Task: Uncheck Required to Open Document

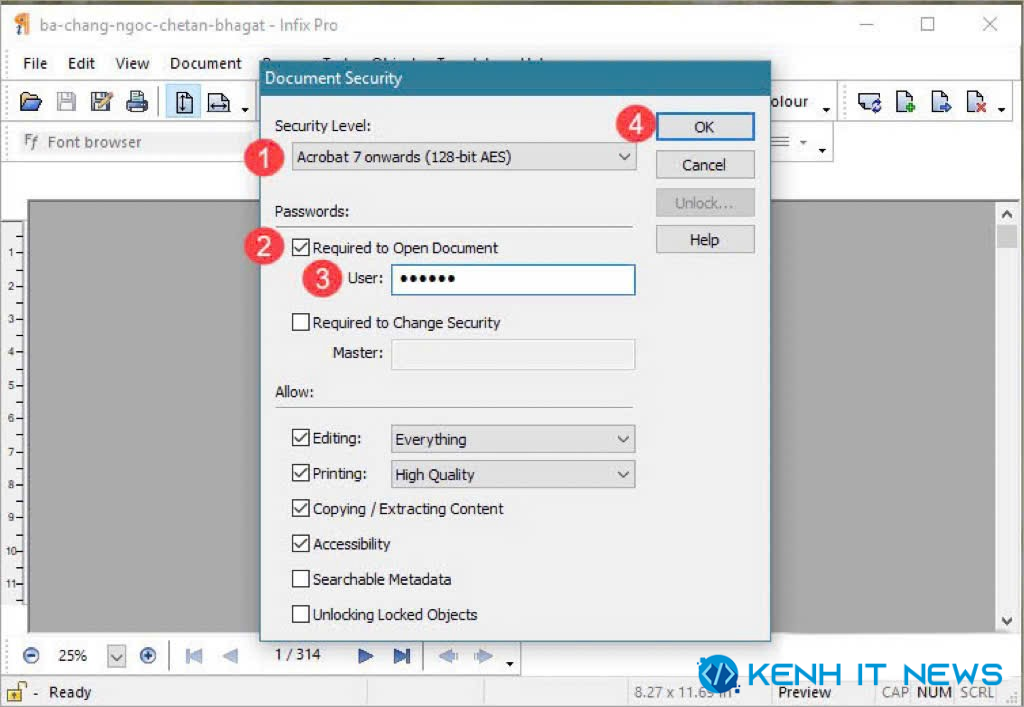Action: [x=300, y=247]
